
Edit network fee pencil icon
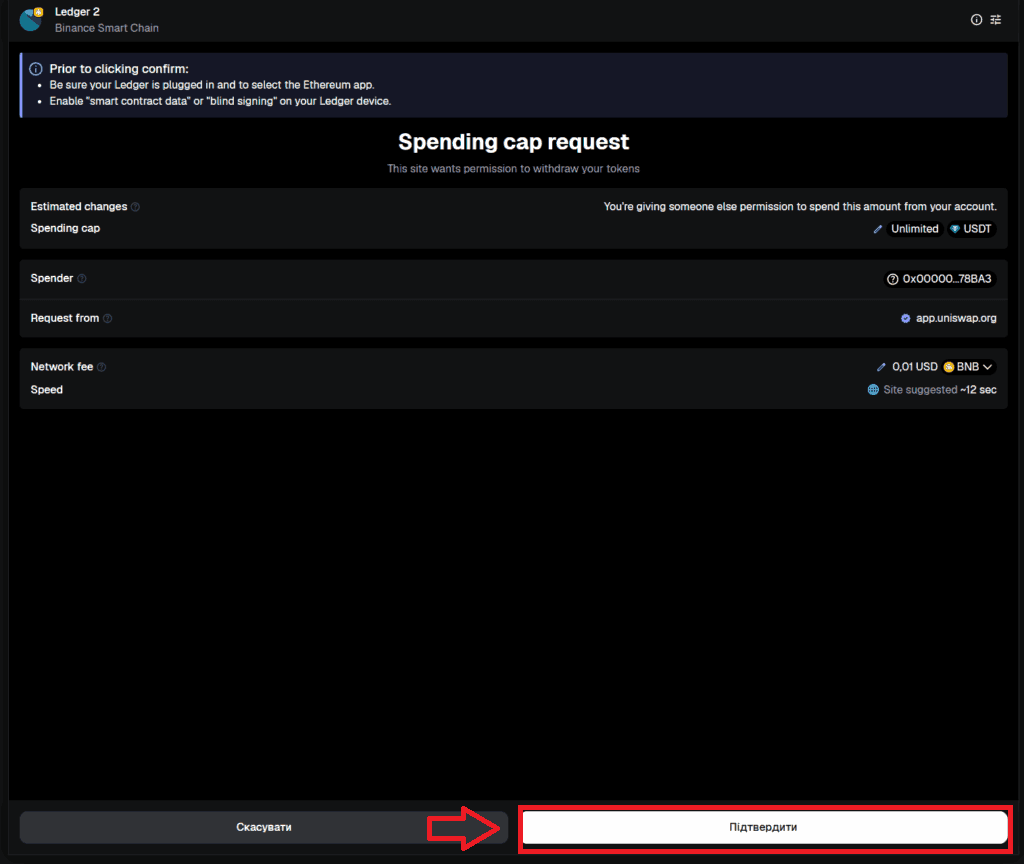(x=881, y=367)
